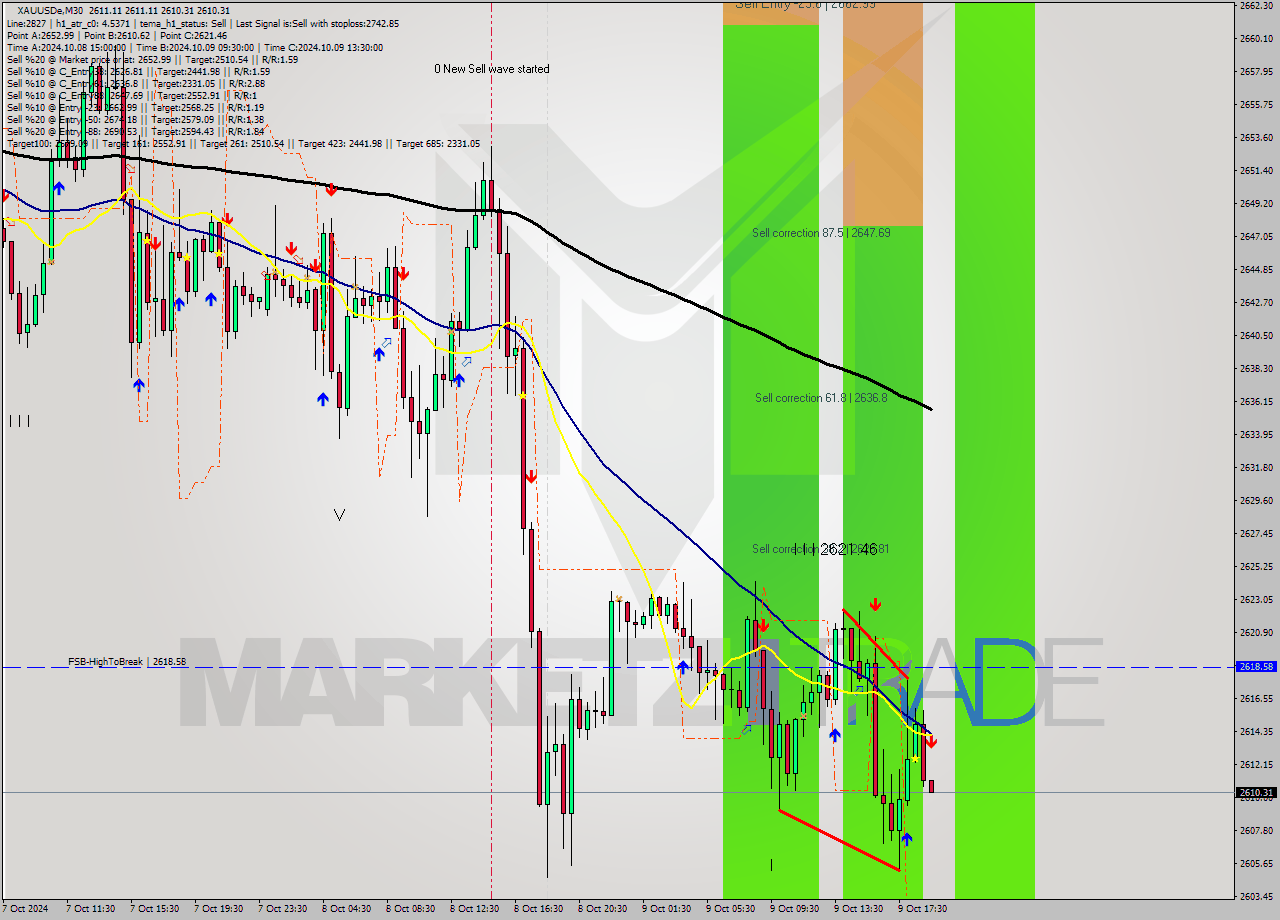Image resolution: width=1280 pixels, height=920 pixels.
Task: Click the 2605.65 price axis label
Action: 1256,863
